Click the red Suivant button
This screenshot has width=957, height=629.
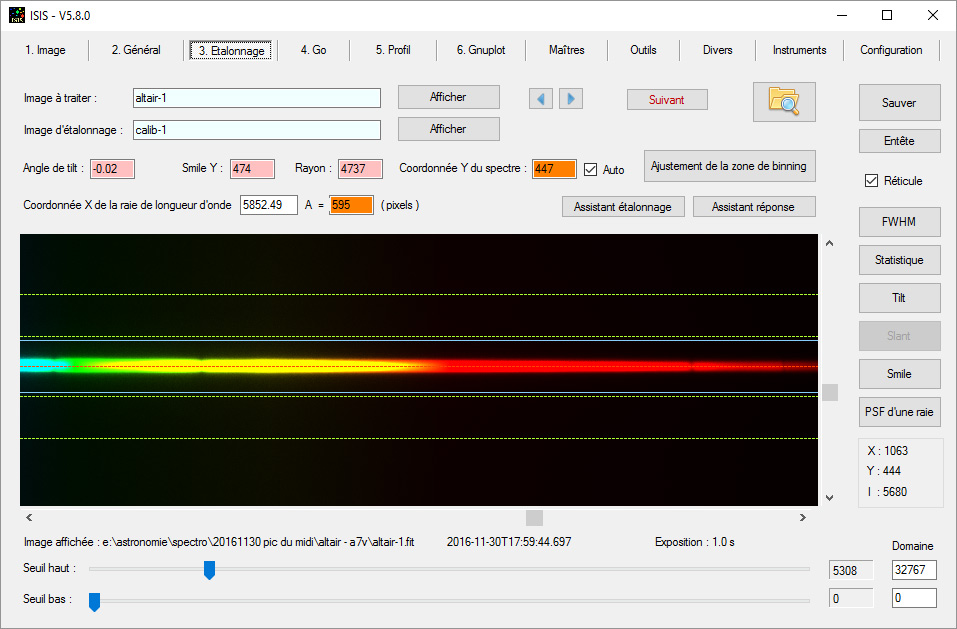point(667,99)
